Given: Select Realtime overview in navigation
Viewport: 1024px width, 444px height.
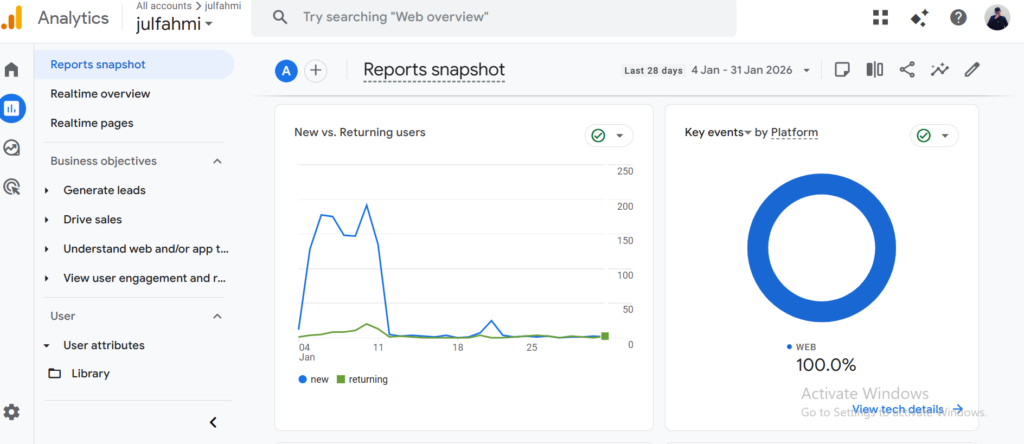Looking at the screenshot, I should pyautogui.click(x=100, y=94).
